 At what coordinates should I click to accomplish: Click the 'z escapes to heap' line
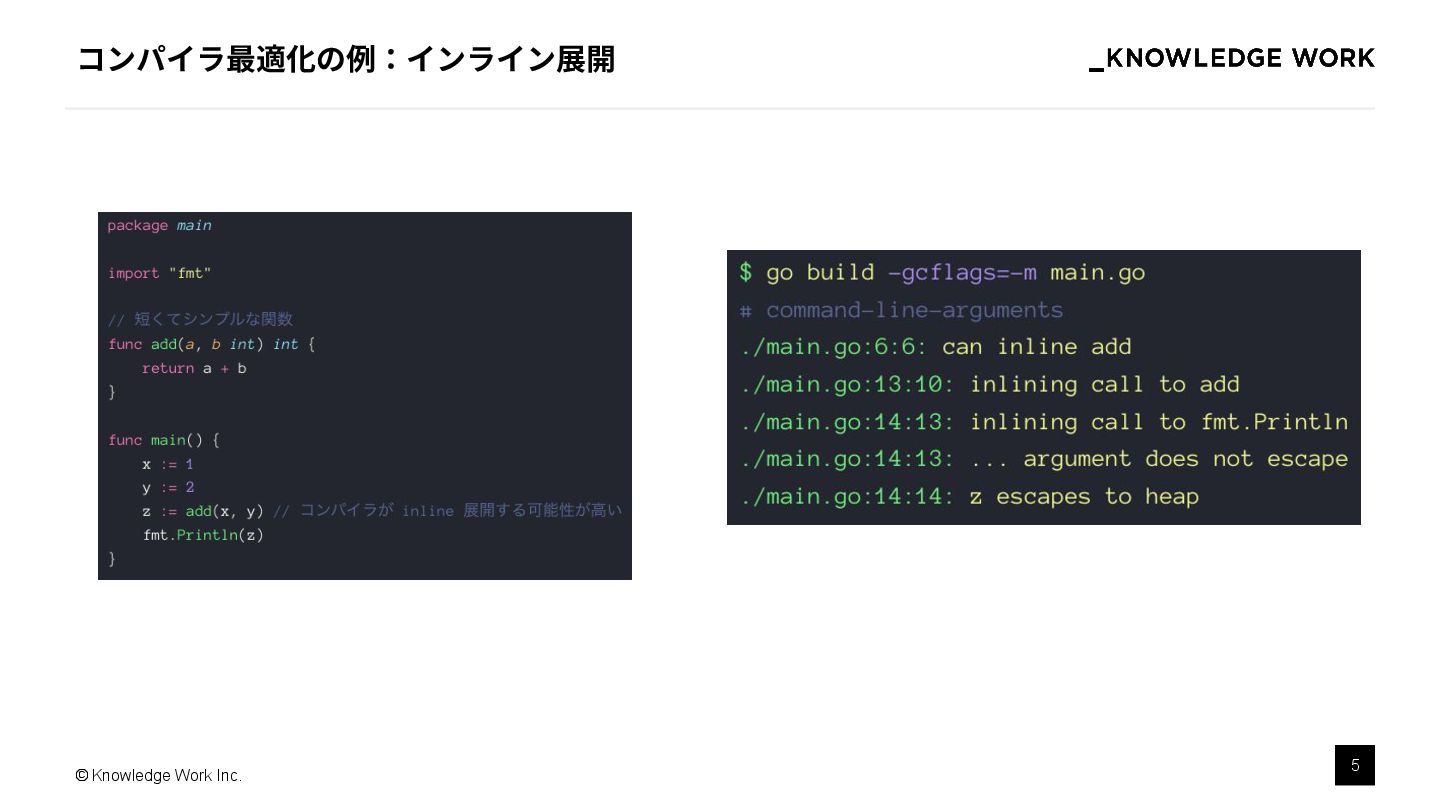(x=970, y=496)
